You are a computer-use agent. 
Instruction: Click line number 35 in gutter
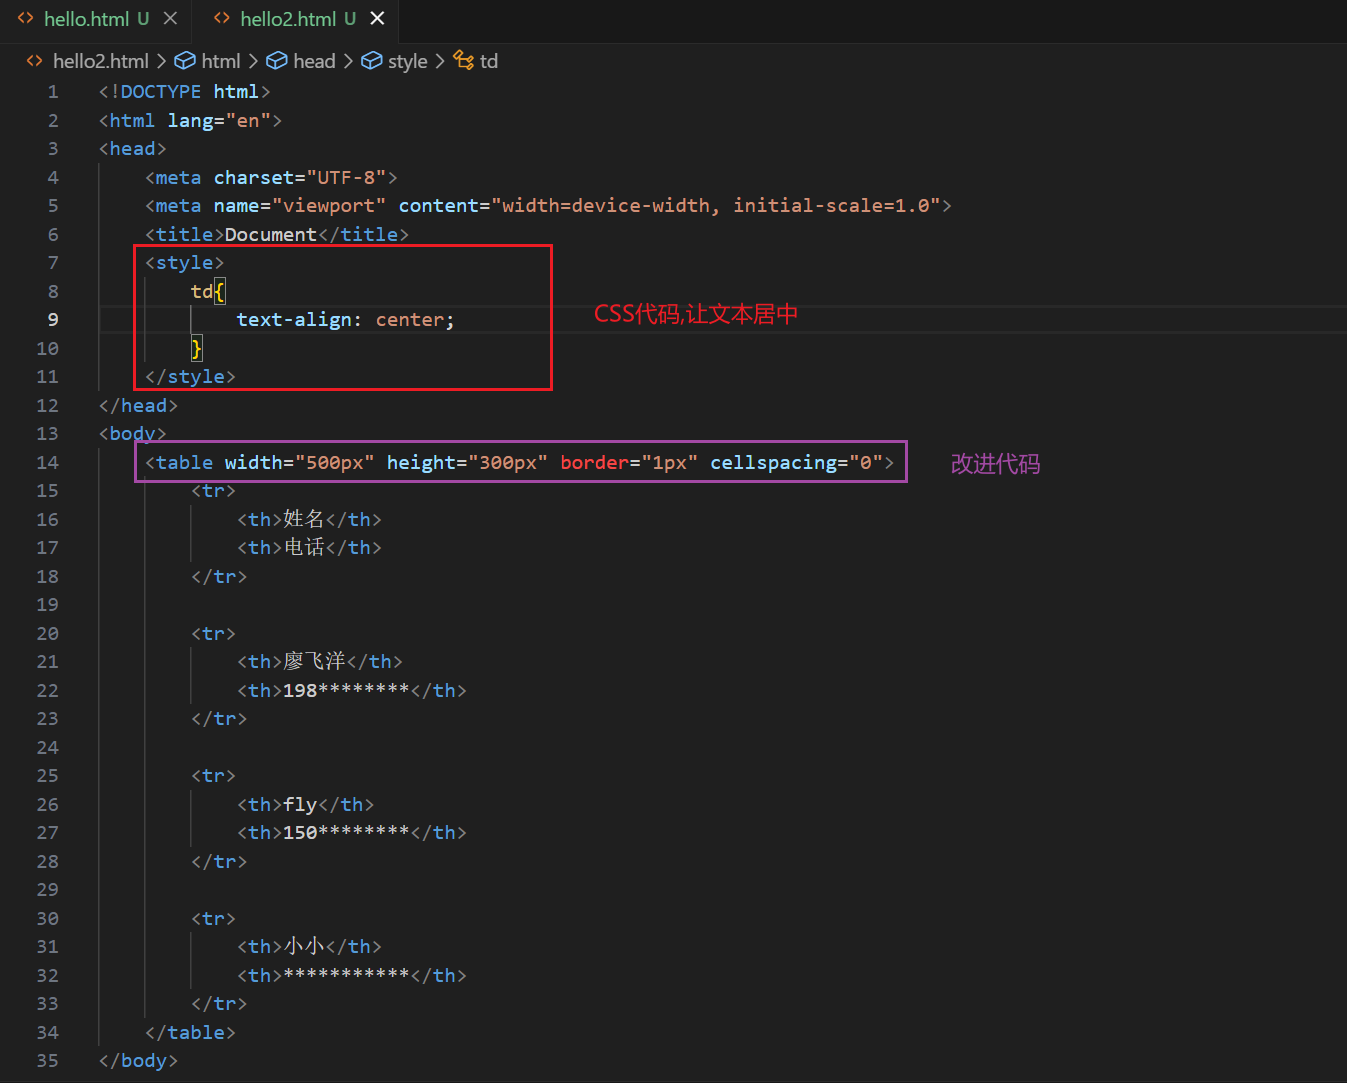[47, 1060]
